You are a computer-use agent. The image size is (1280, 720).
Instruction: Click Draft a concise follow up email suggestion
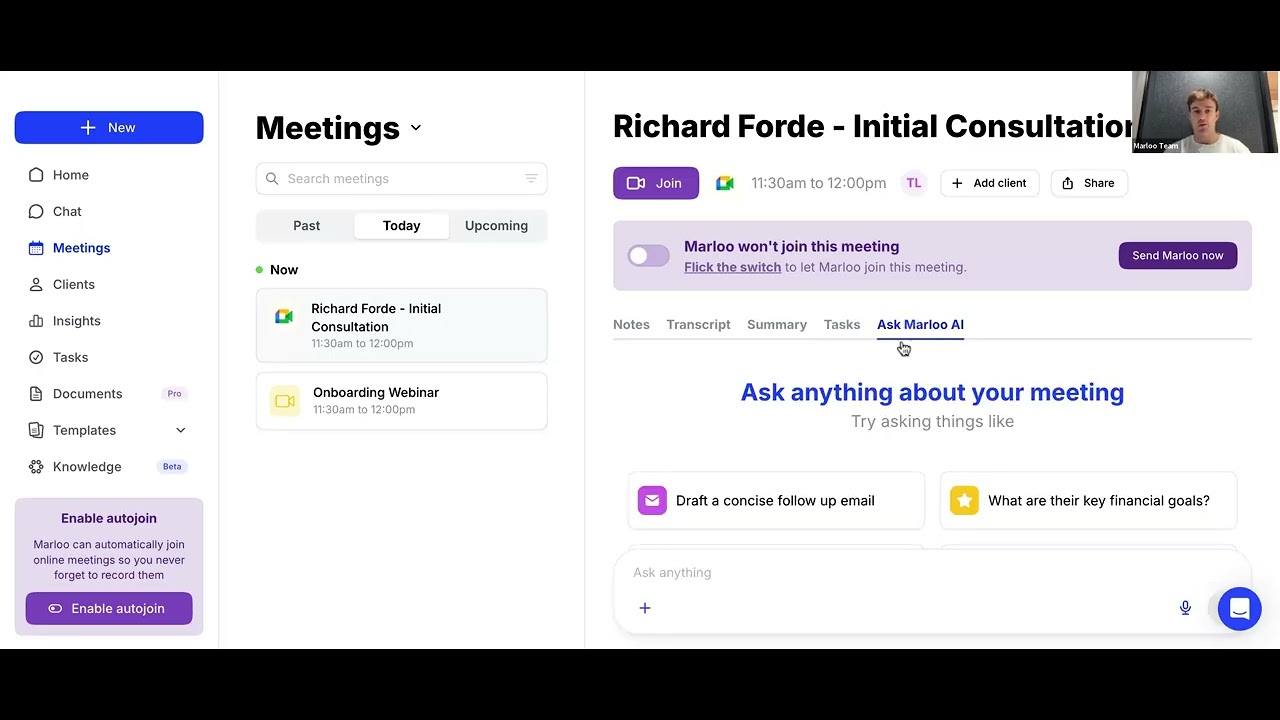776,501
